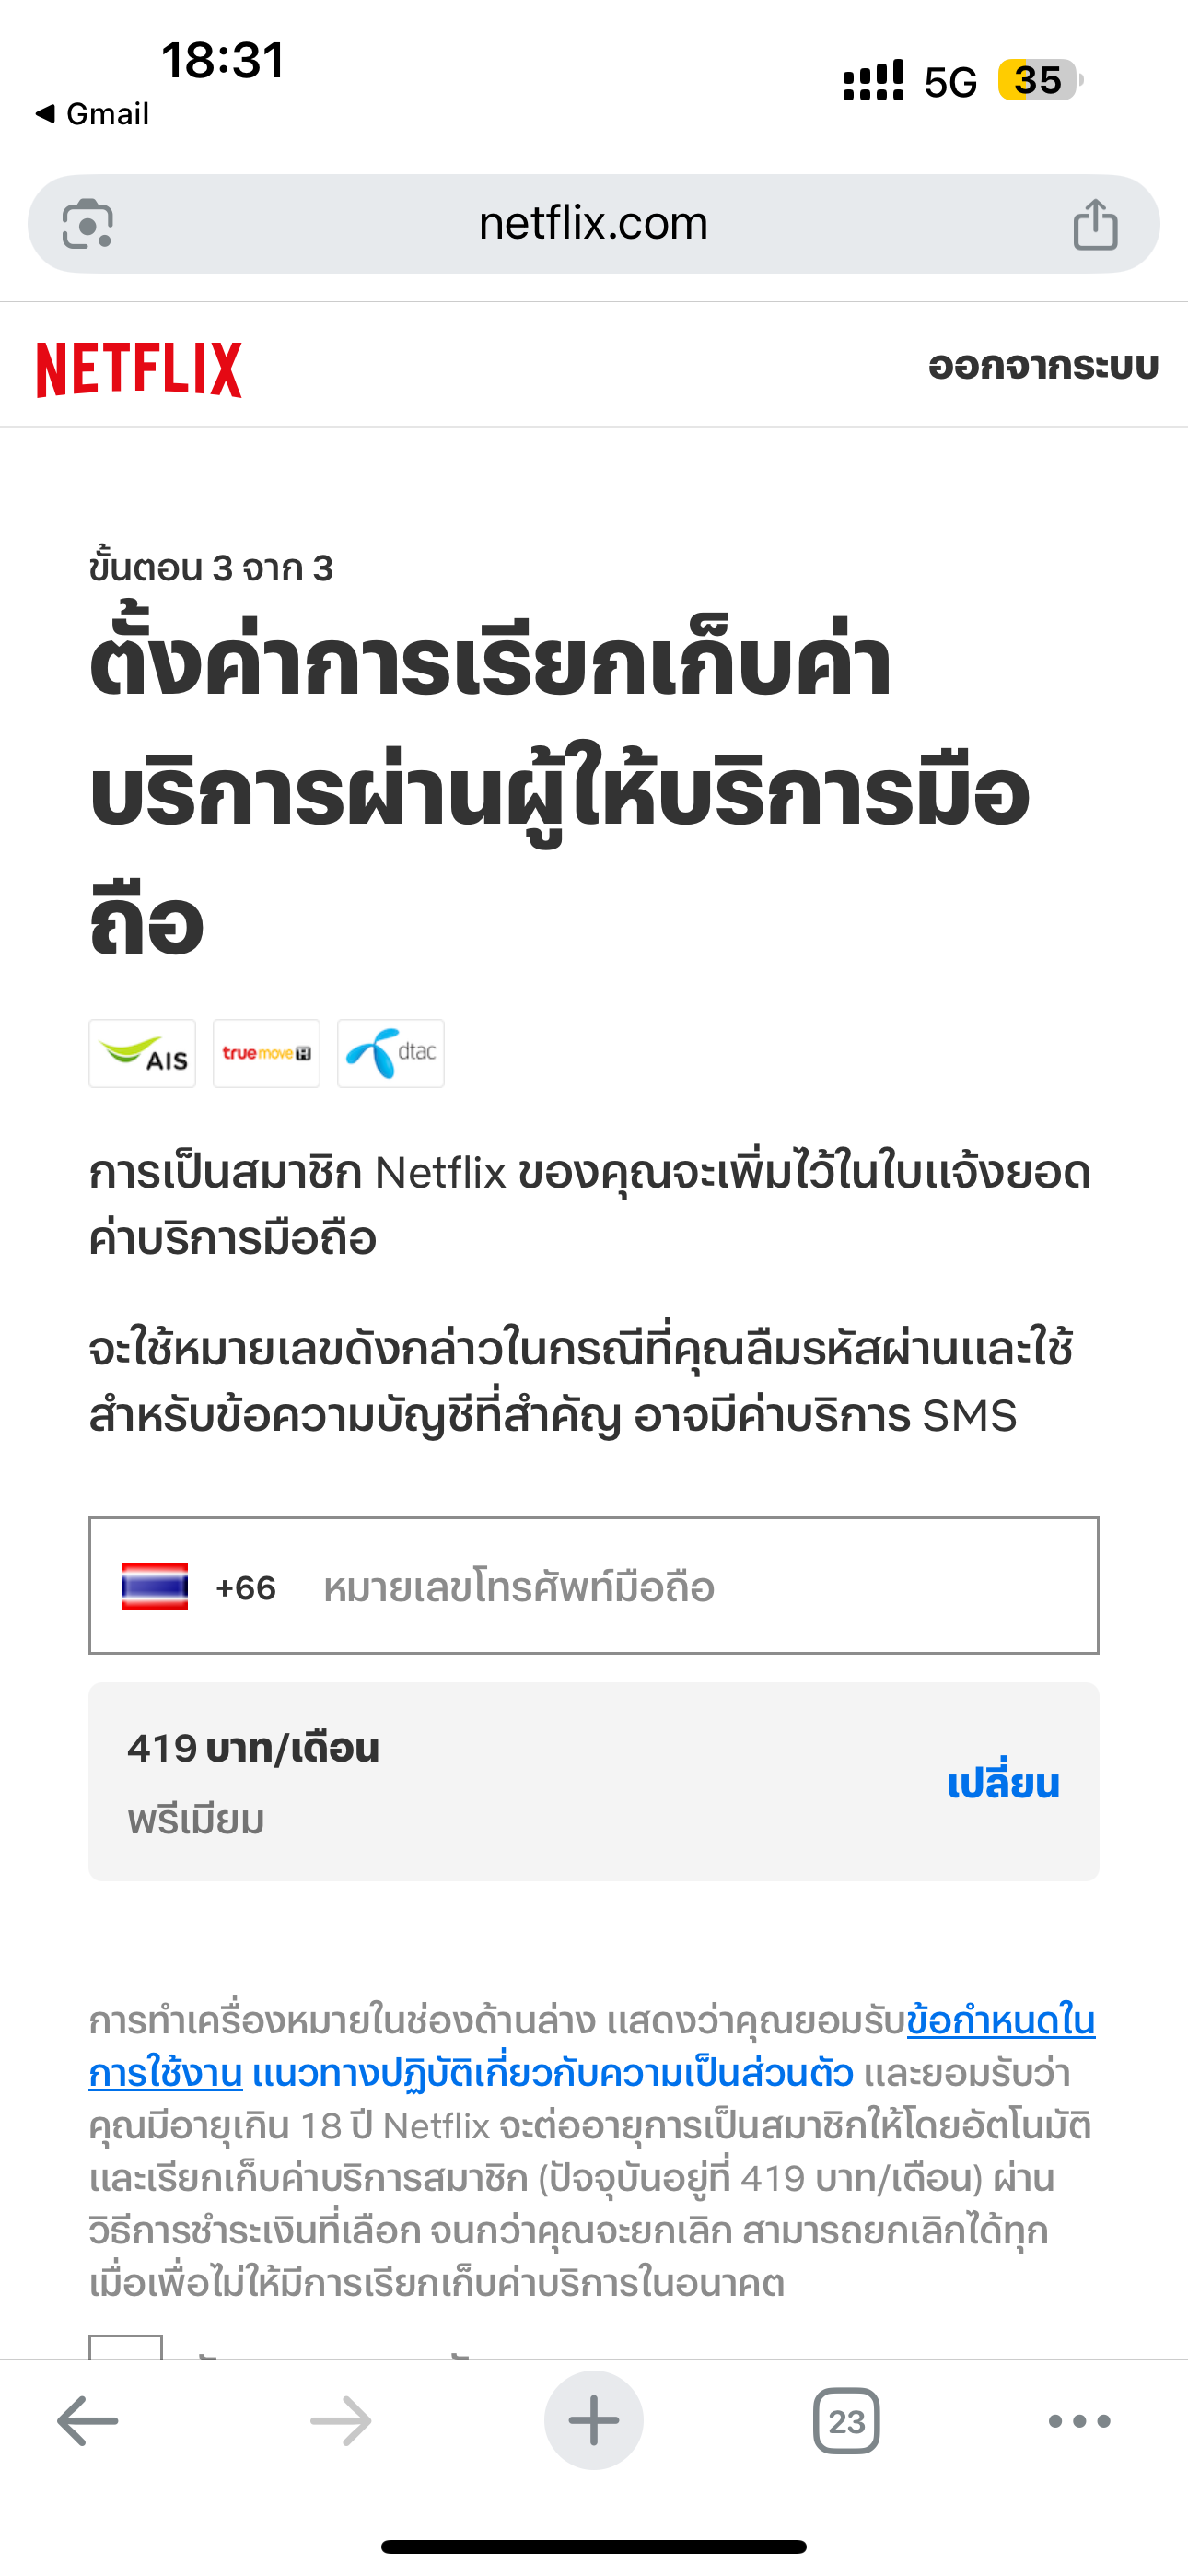The image size is (1188, 2576).
Task: Click เปลี่ยน to change the plan
Action: tap(1003, 1781)
